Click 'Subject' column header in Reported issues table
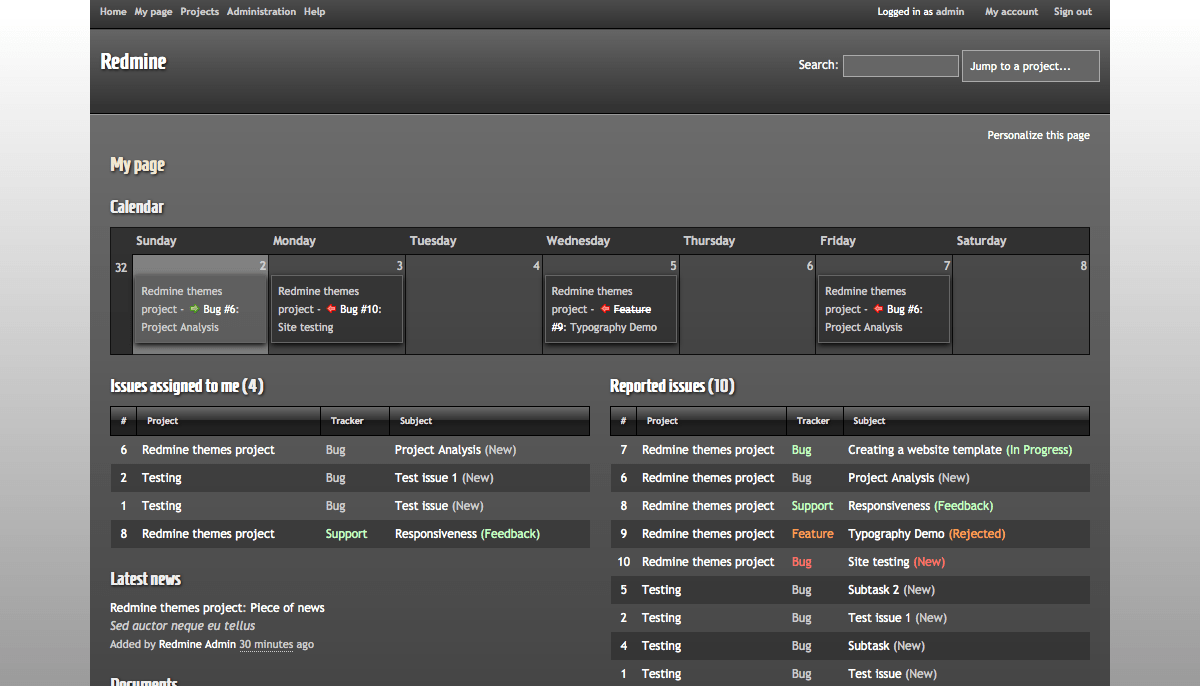 coord(869,421)
